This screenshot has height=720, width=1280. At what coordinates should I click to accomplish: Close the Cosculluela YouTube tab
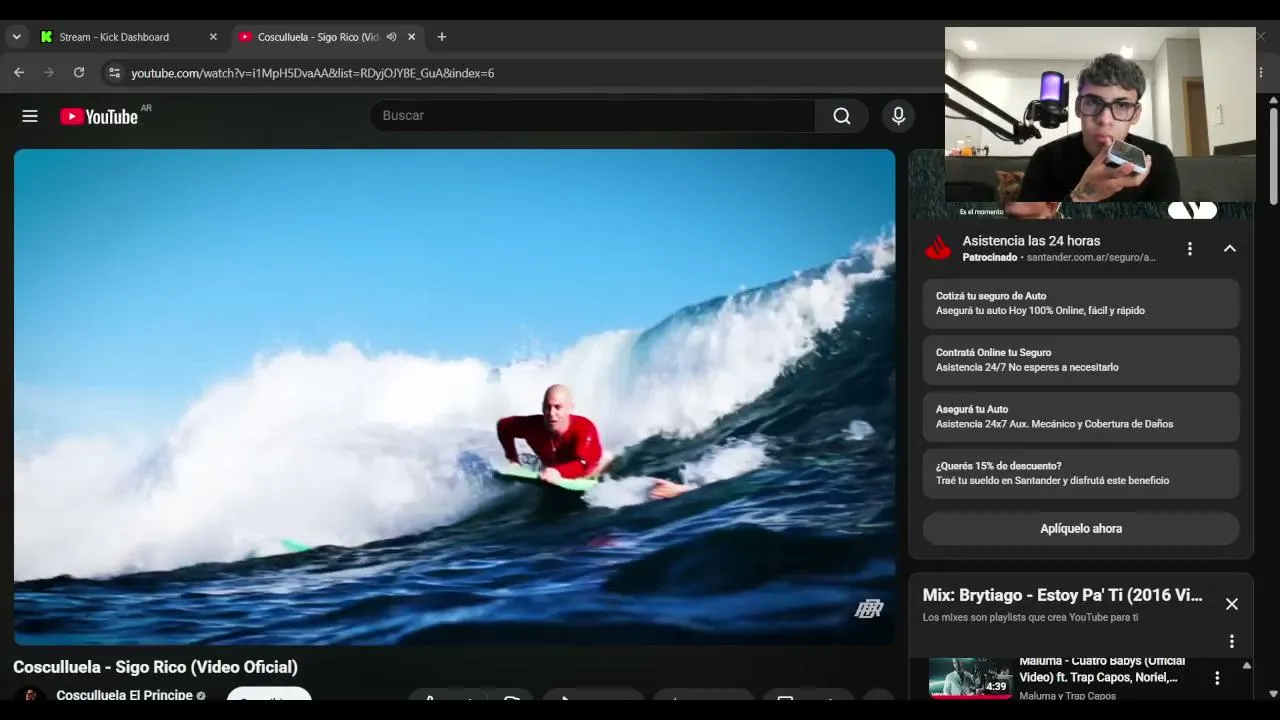(x=411, y=37)
